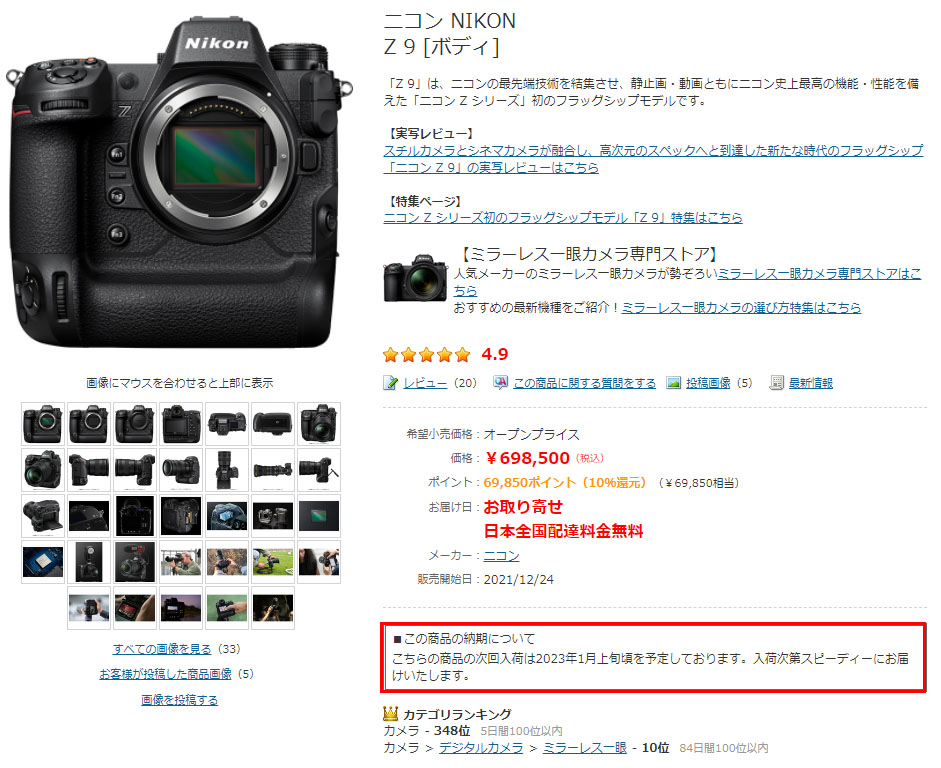Click the review pencil icon
This screenshot has height=768, width=941.
click(x=390, y=383)
